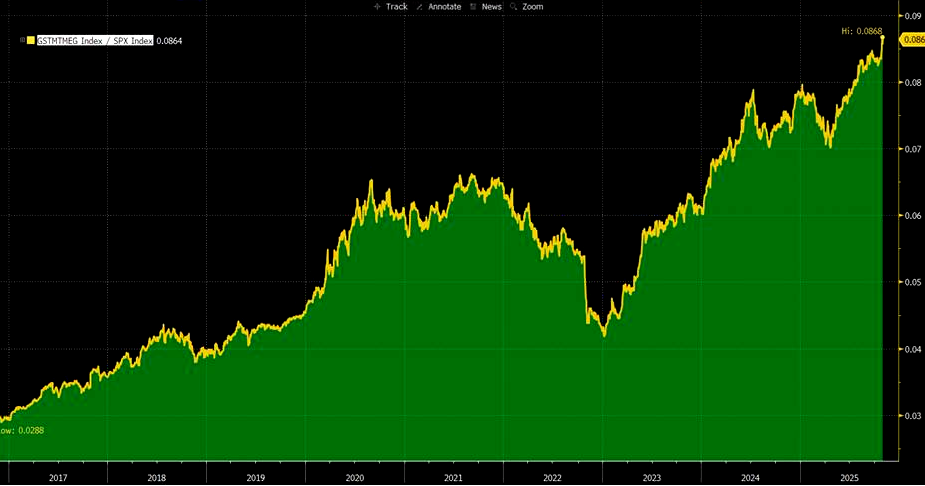Click the 0.0864 value in the legend
The width and height of the screenshot is (925, 486).
170,40
